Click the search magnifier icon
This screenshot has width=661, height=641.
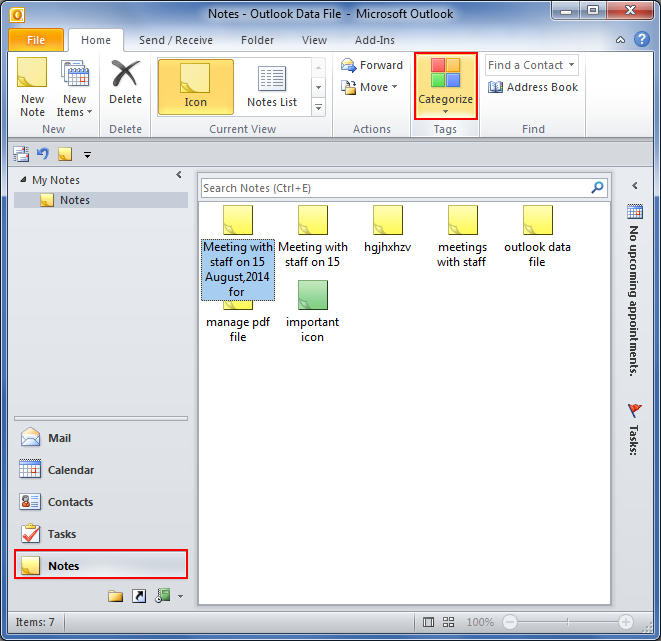tap(597, 188)
